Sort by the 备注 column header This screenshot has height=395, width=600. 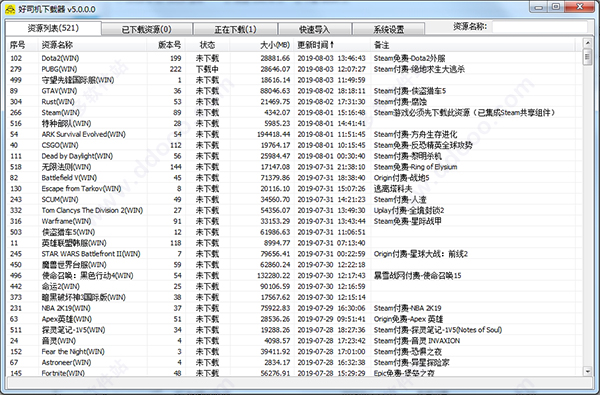(x=473, y=45)
